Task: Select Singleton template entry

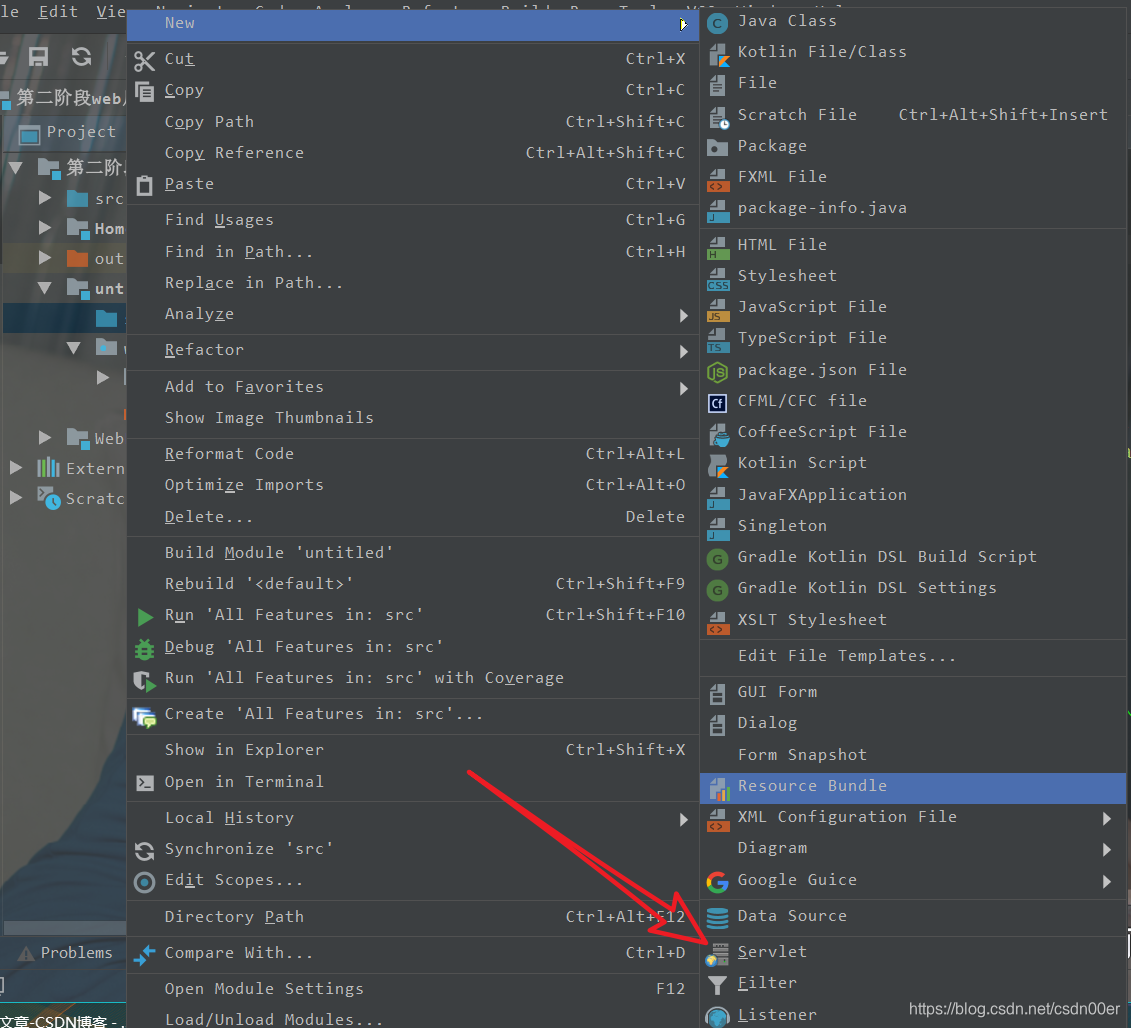Action: point(913,526)
